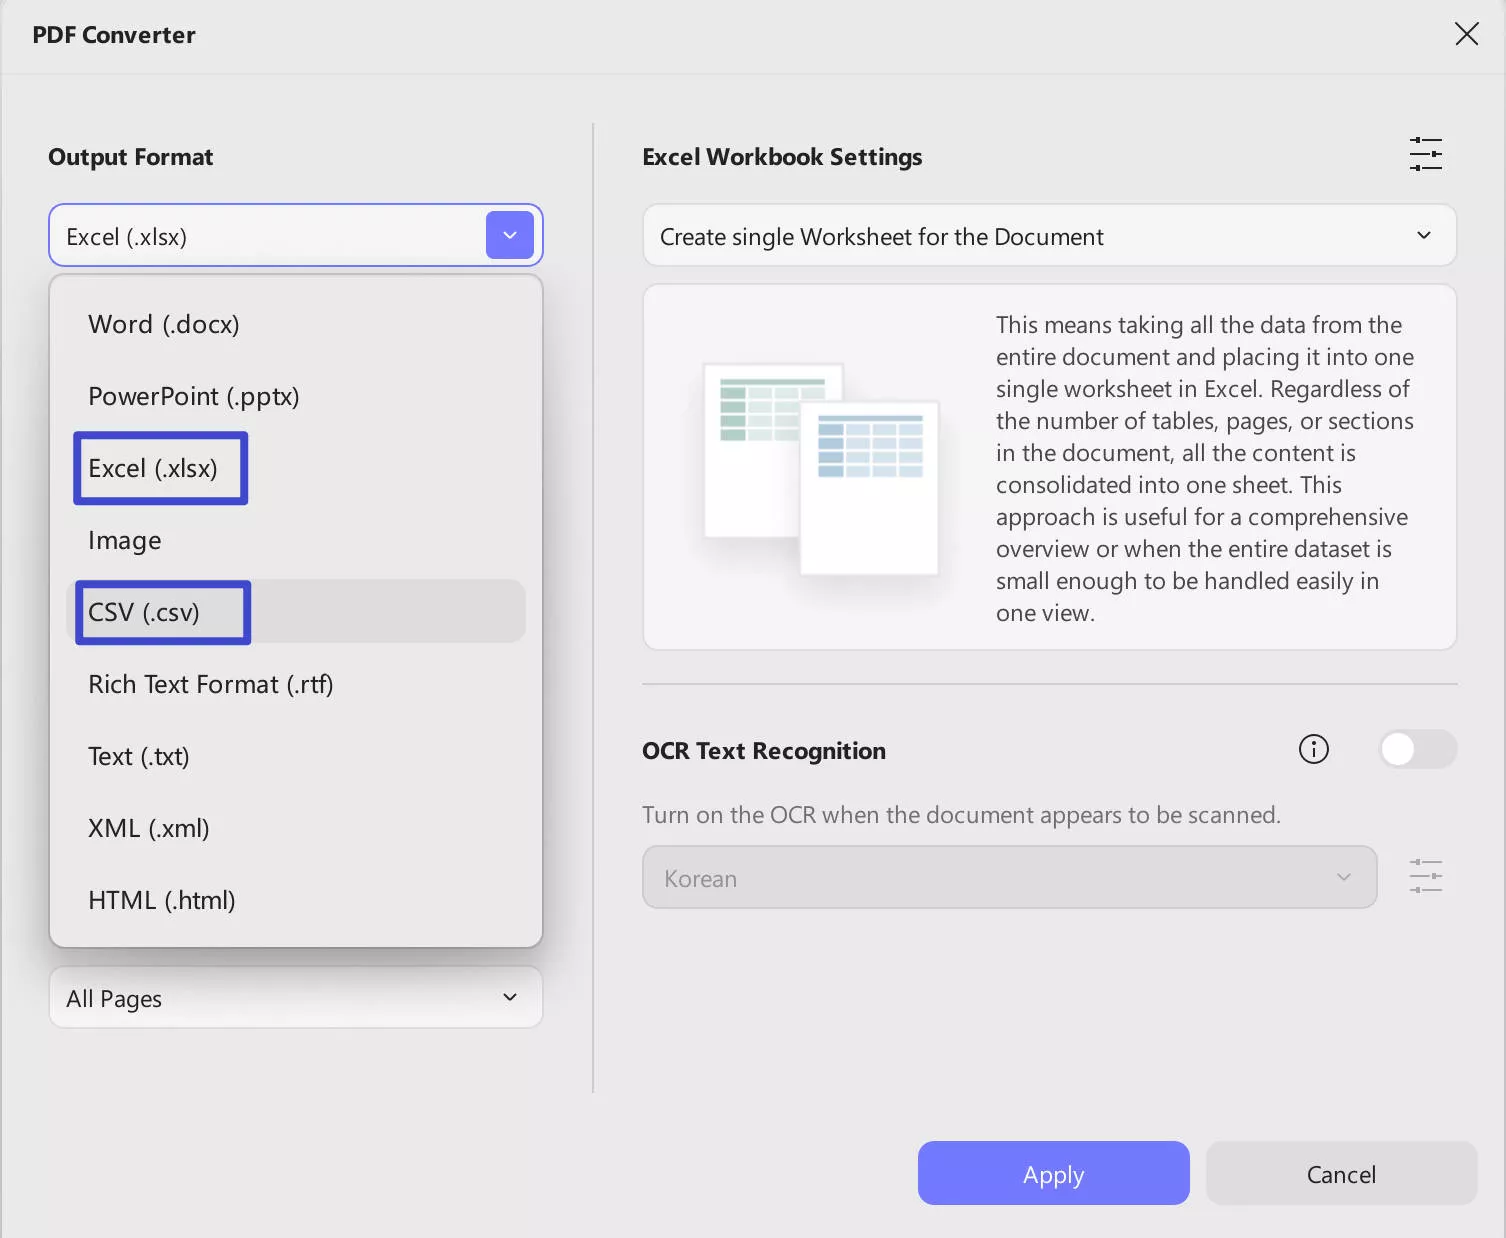Choose Text (.txt) from the list
This screenshot has height=1238, width=1506.
pos(138,756)
